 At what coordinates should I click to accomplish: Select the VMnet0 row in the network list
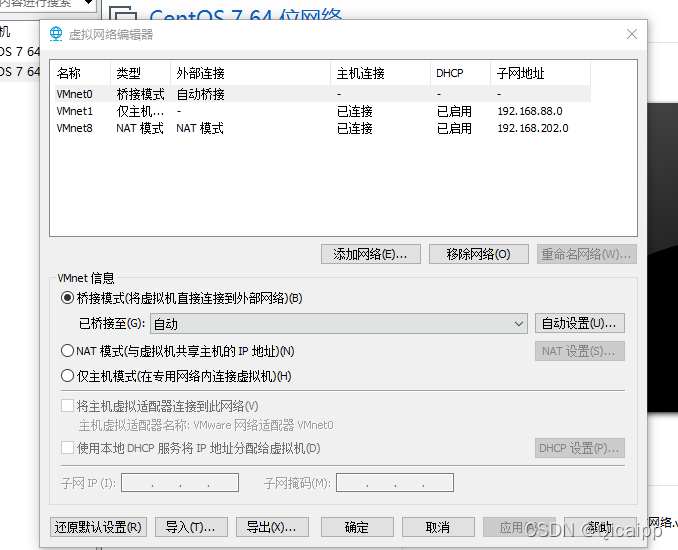pos(320,94)
